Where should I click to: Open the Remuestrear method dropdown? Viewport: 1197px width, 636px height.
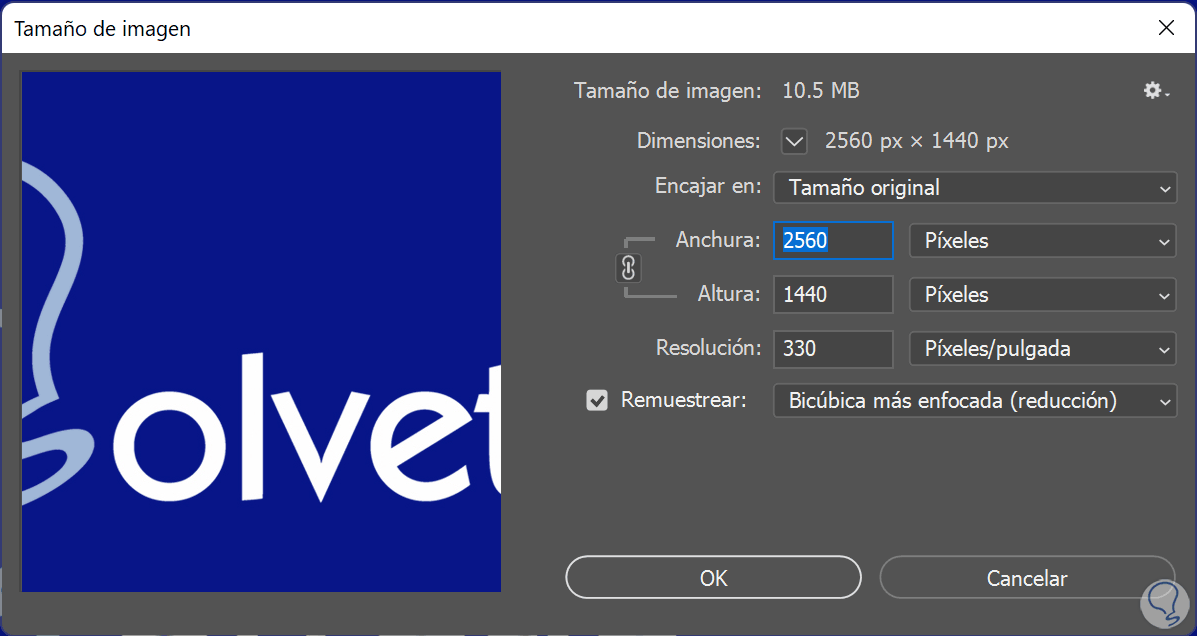pyautogui.click(x=975, y=401)
